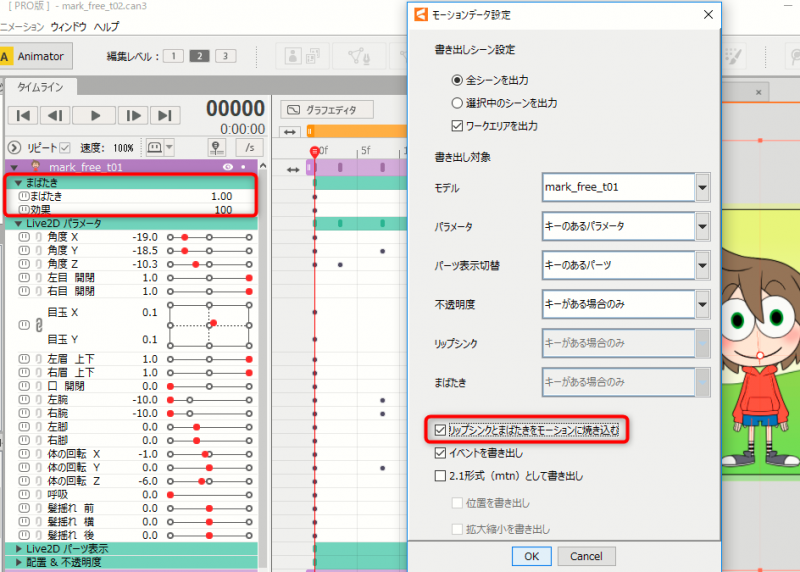
Task: Enable 2.1形式 (mtn) export checkbox
Action: click(442, 476)
